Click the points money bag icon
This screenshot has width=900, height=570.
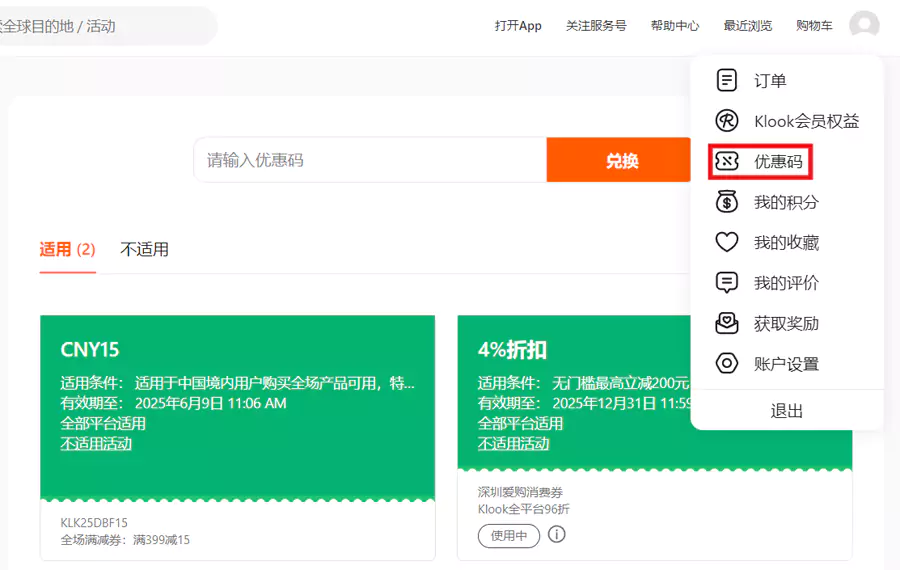[x=727, y=202]
